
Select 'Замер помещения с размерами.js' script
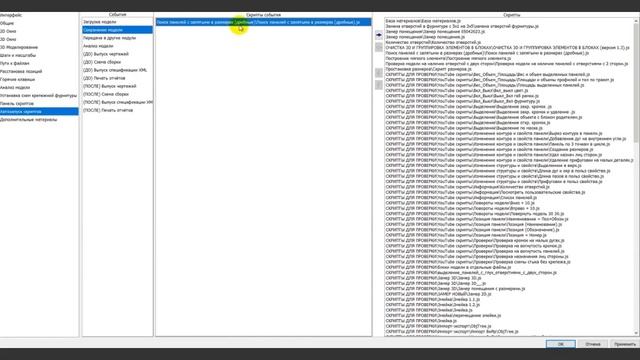(455, 289)
